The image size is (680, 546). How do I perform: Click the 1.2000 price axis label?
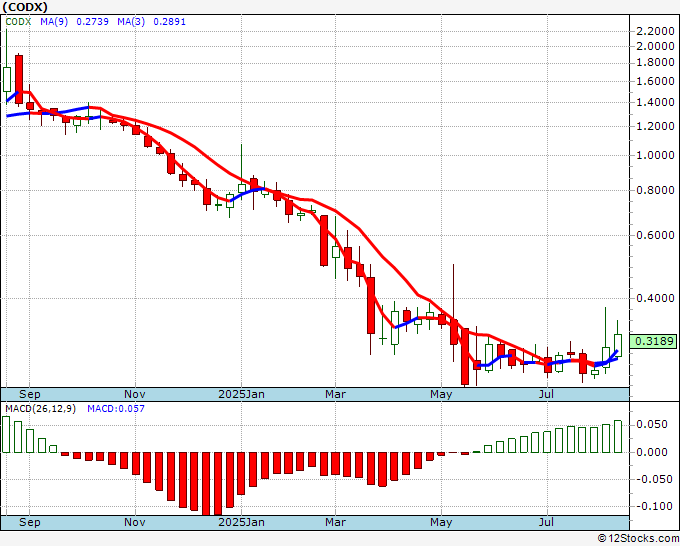[x=655, y=126]
